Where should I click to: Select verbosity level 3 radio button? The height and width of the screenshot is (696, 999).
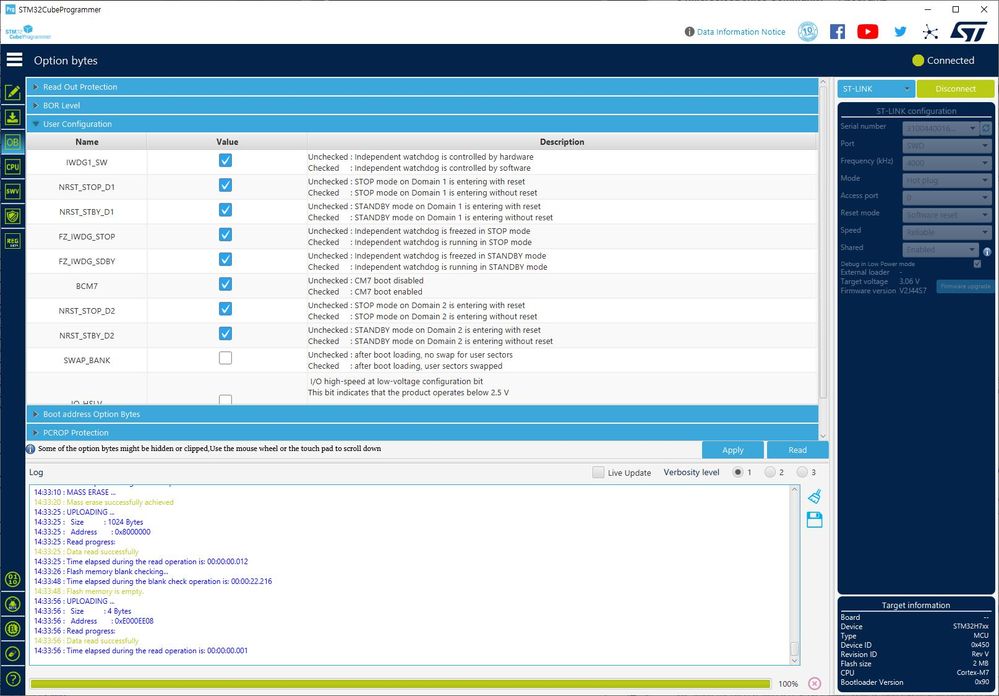click(x=801, y=472)
